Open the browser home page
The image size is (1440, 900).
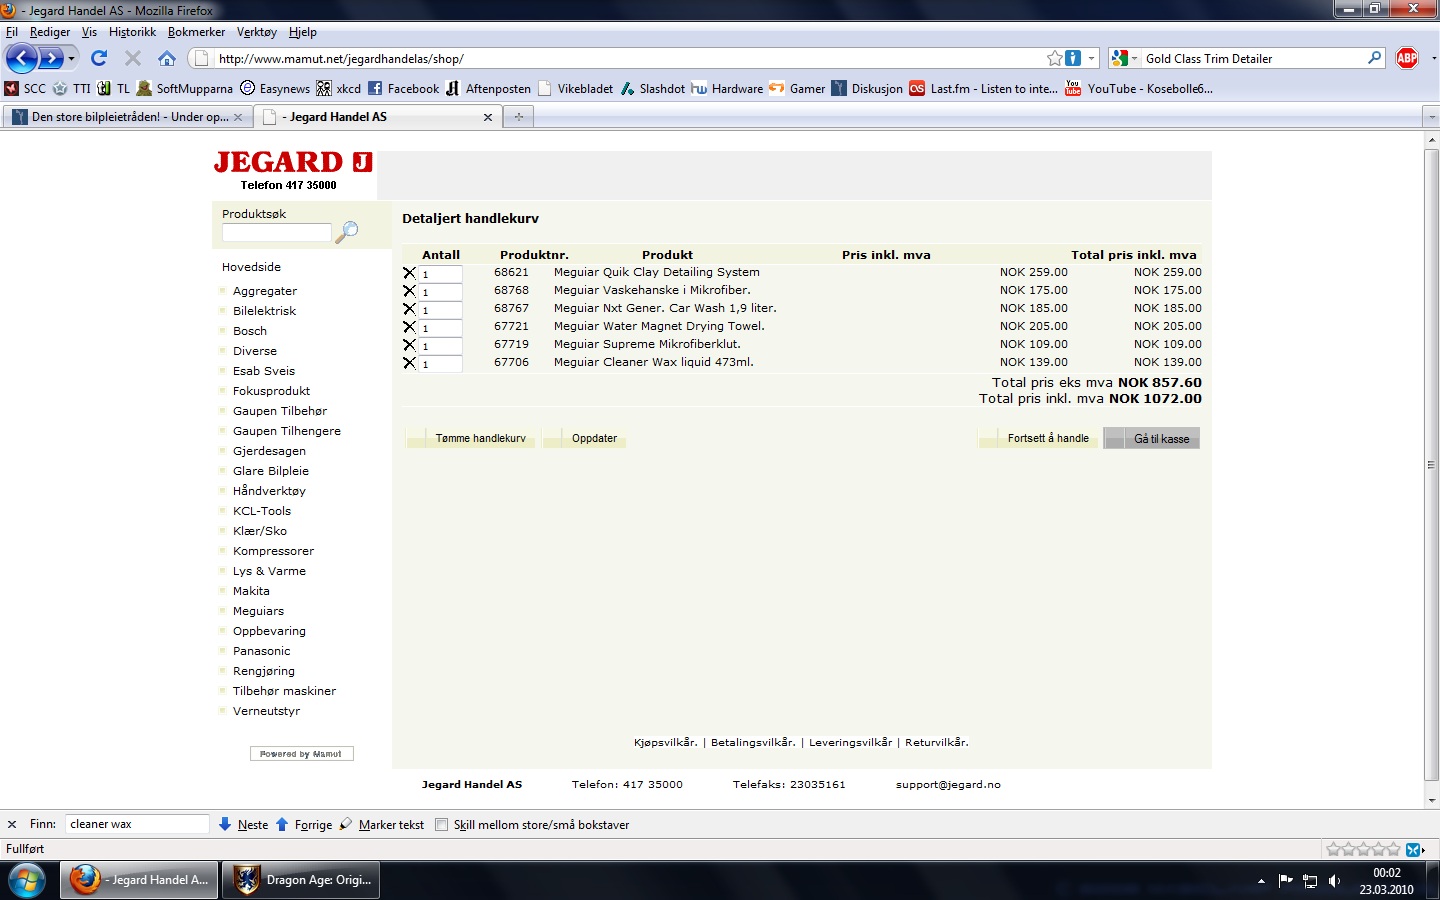click(x=167, y=58)
